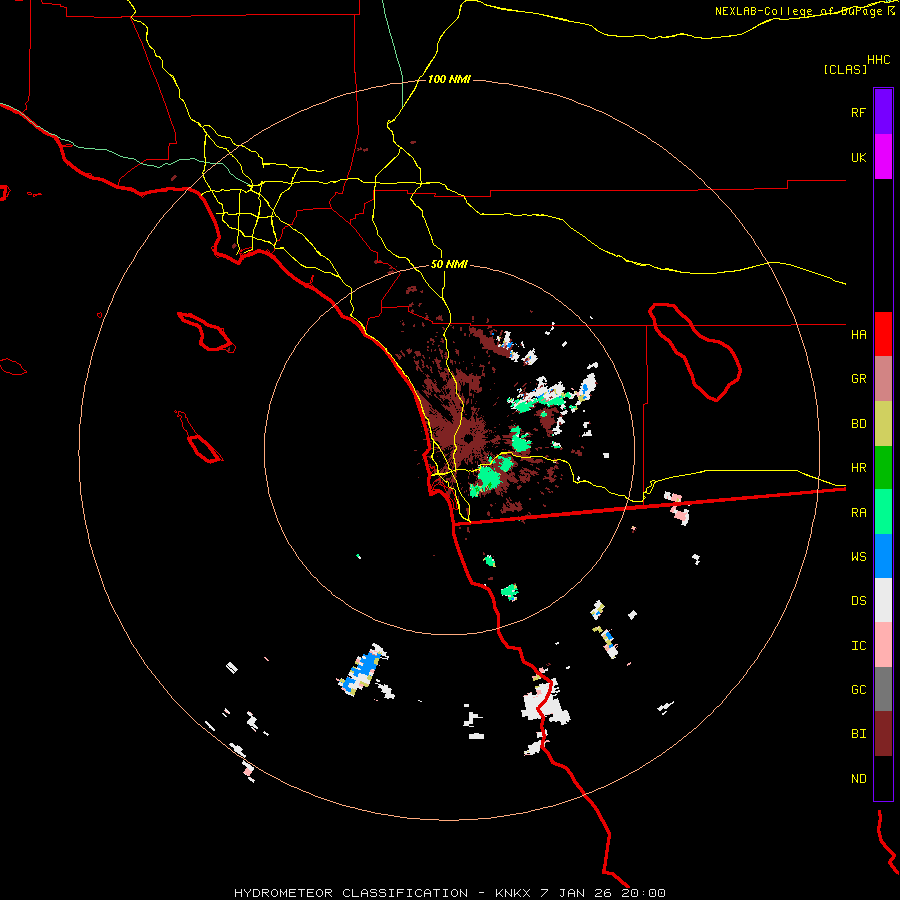Click the brown BI legend color swatch
Screen dimensions: 900x900
tap(883, 734)
